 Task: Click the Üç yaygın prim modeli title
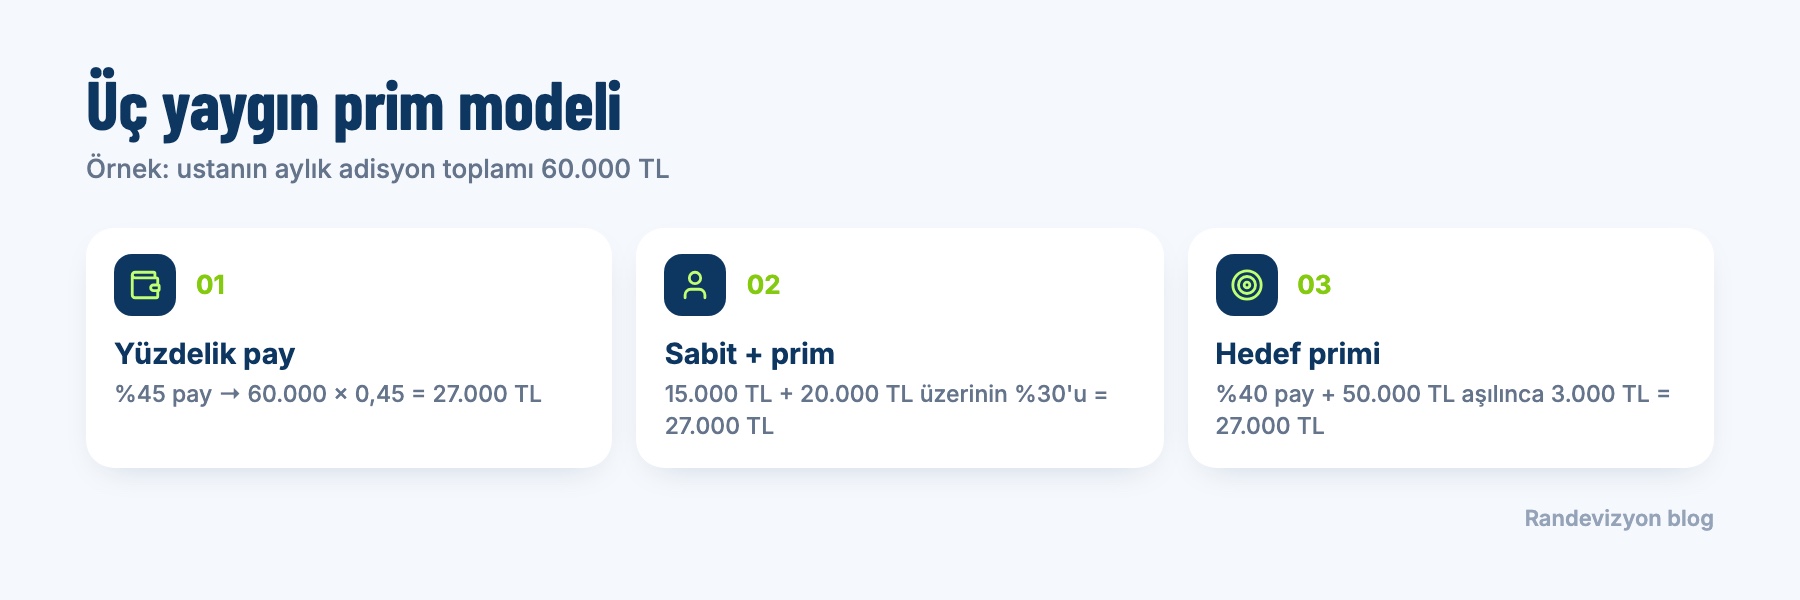[x=354, y=106]
